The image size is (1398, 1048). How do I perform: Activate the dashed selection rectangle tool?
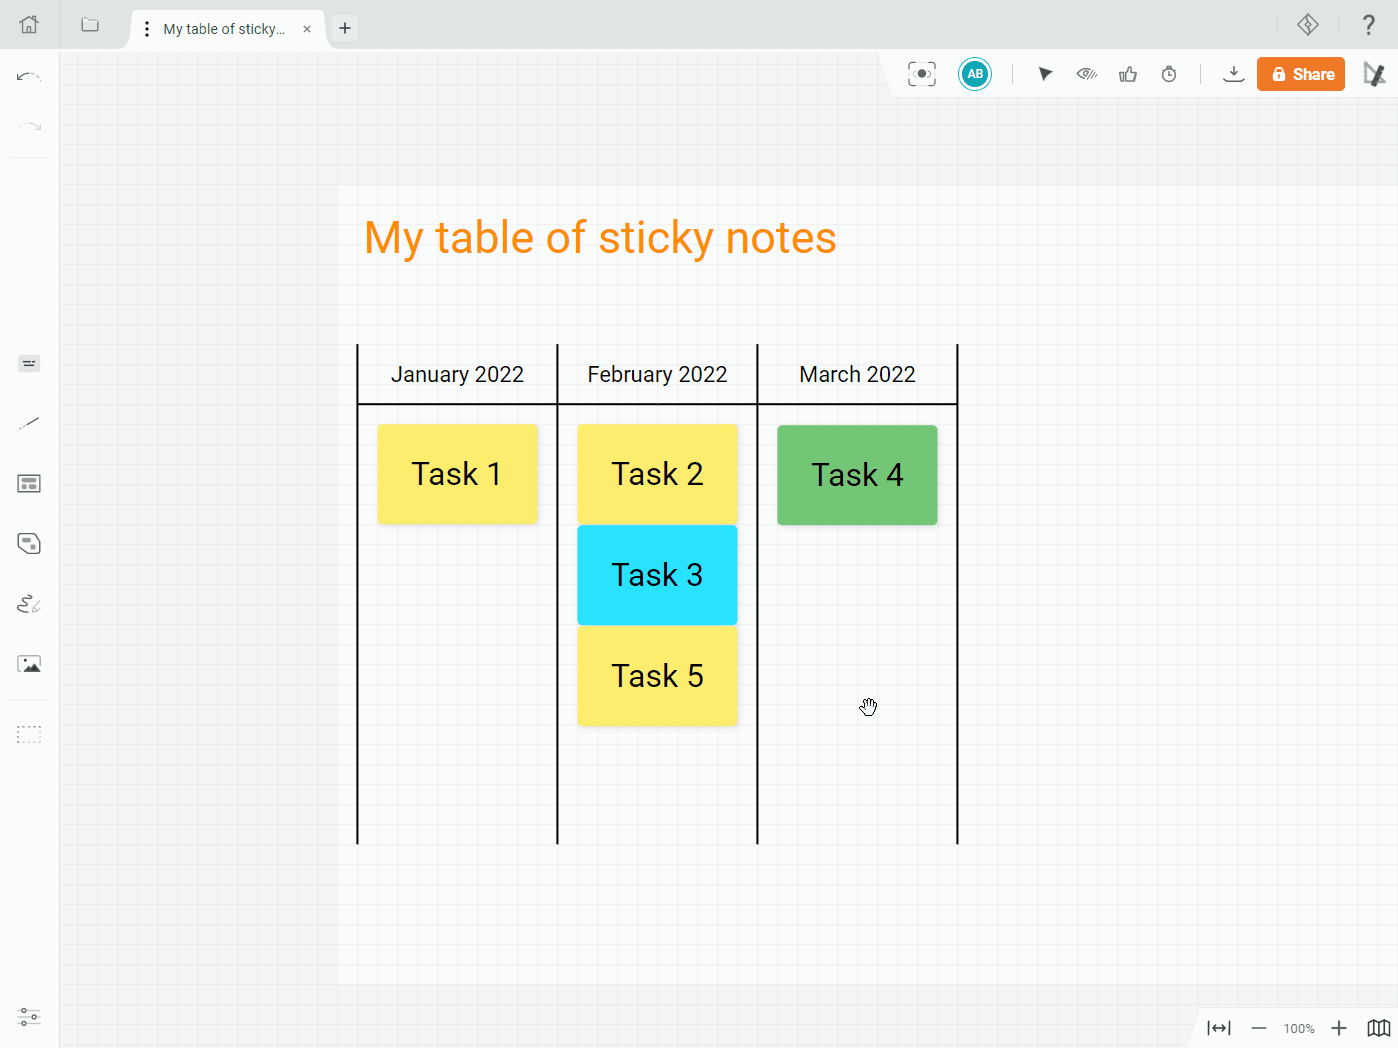coord(29,735)
